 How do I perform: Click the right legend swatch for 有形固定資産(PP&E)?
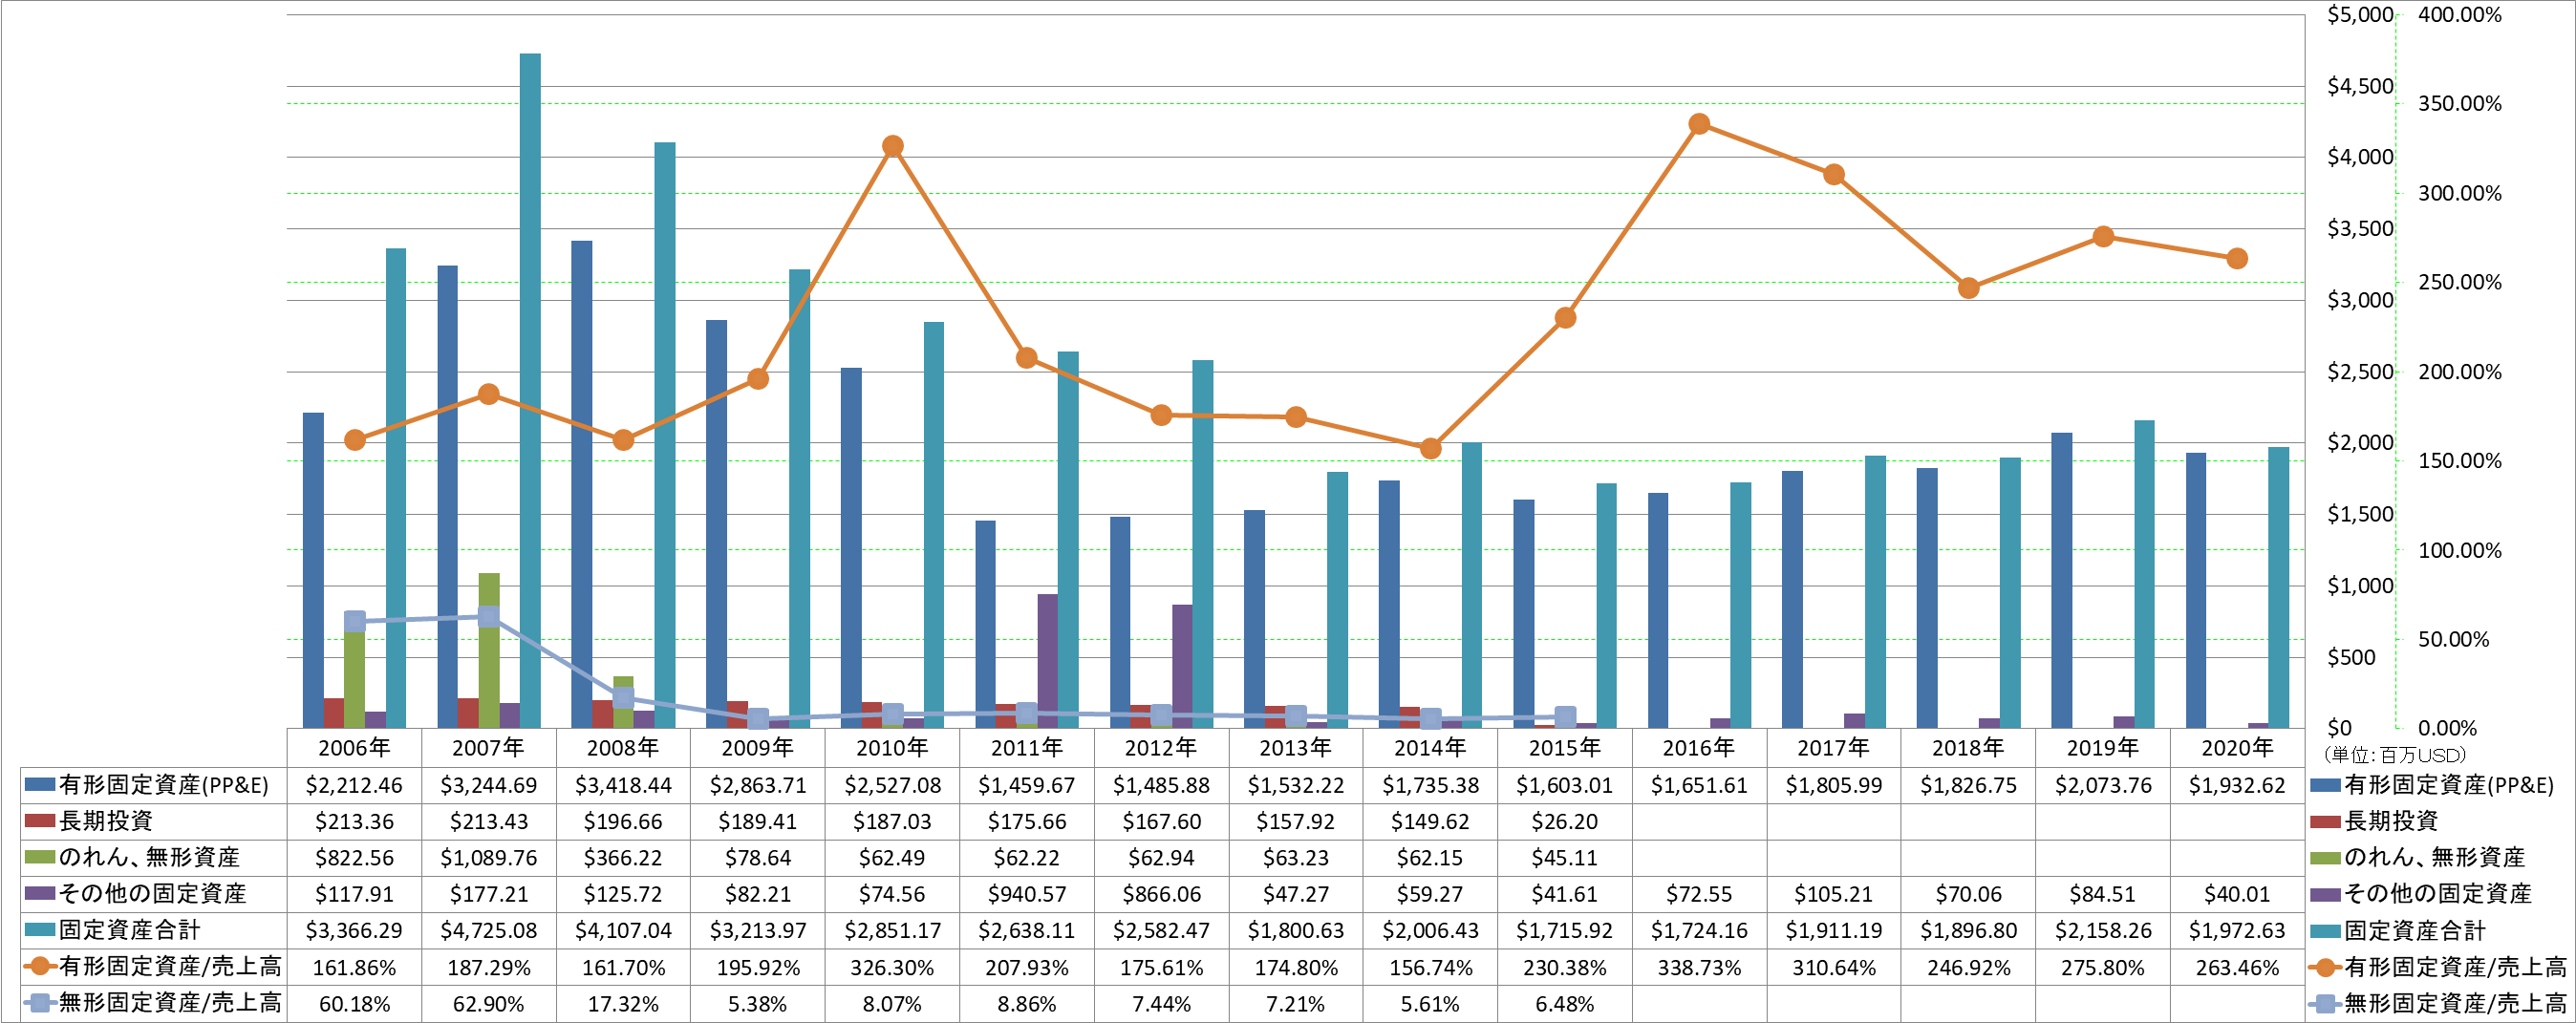pyautogui.click(x=2326, y=785)
